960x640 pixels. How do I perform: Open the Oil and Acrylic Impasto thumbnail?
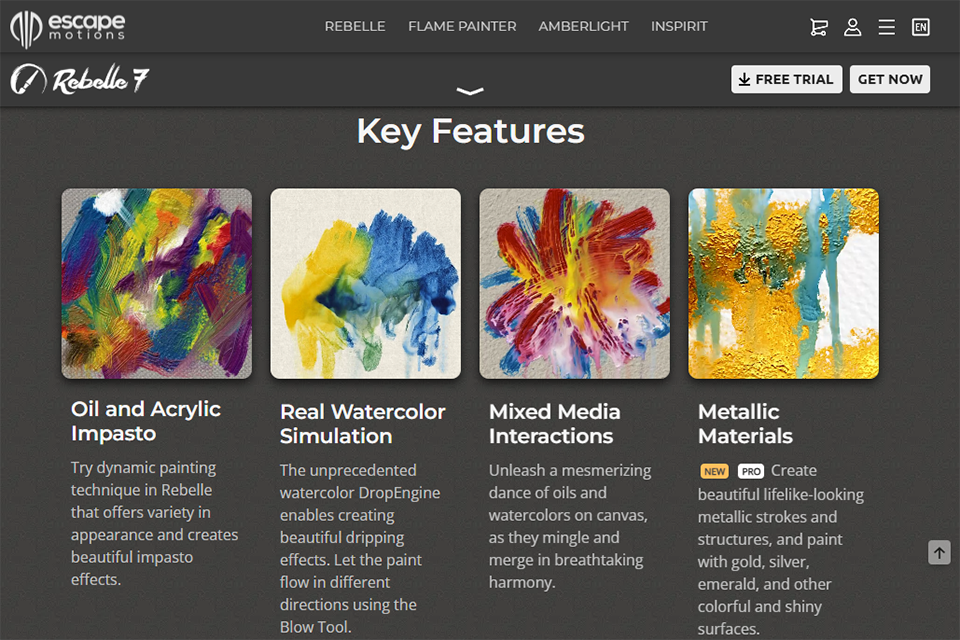(x=157, y=284)
